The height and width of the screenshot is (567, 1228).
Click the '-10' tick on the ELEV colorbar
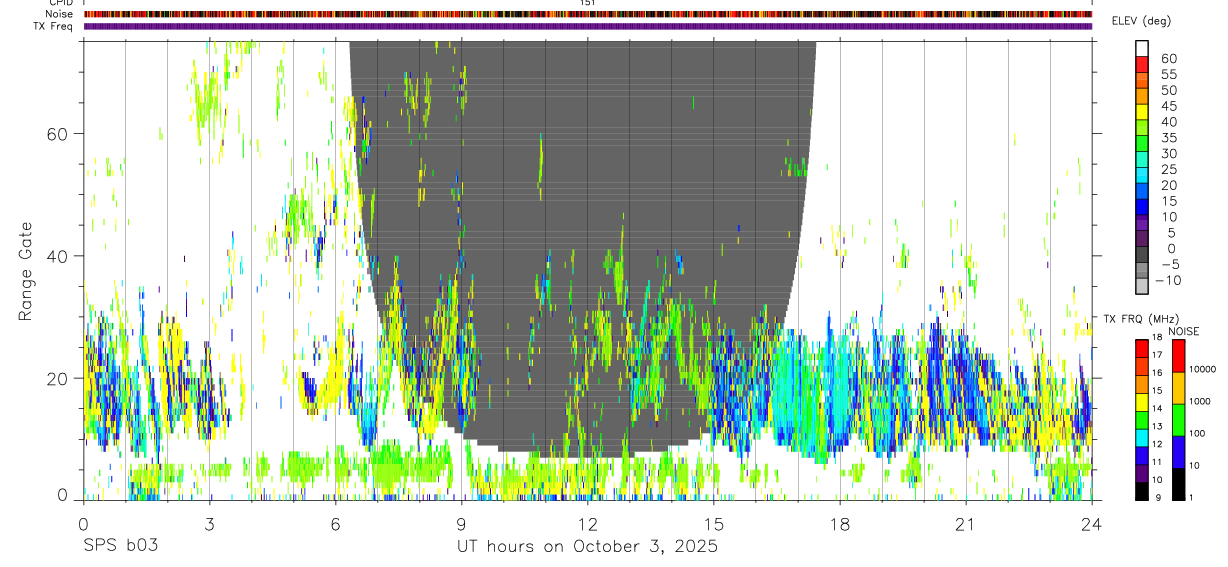tap(1168, 281)
